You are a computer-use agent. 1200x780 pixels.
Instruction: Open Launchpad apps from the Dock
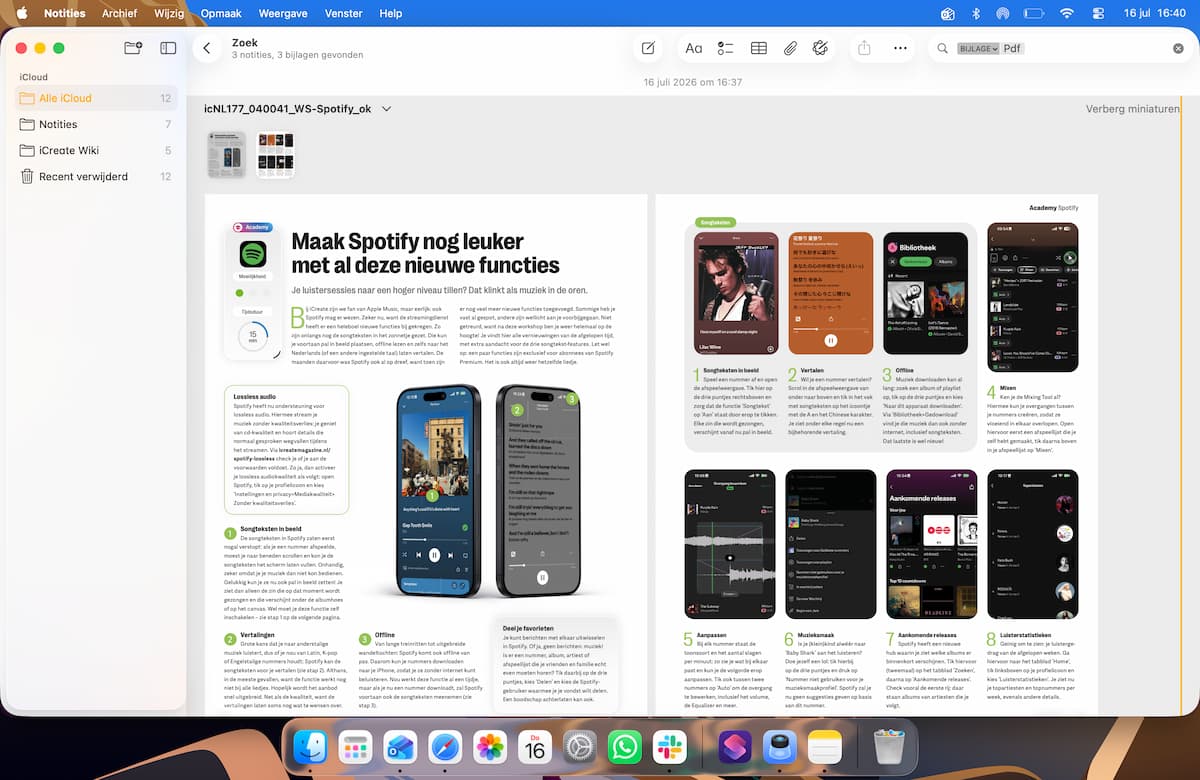pos(355,747)
